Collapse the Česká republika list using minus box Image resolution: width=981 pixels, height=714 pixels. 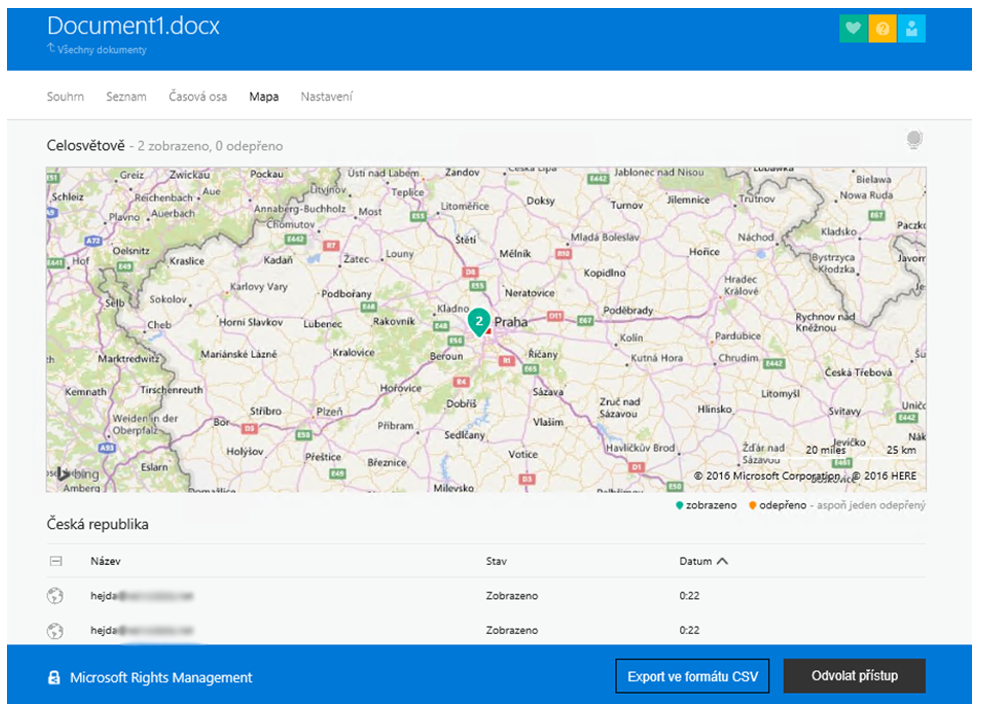click(56, 561)
